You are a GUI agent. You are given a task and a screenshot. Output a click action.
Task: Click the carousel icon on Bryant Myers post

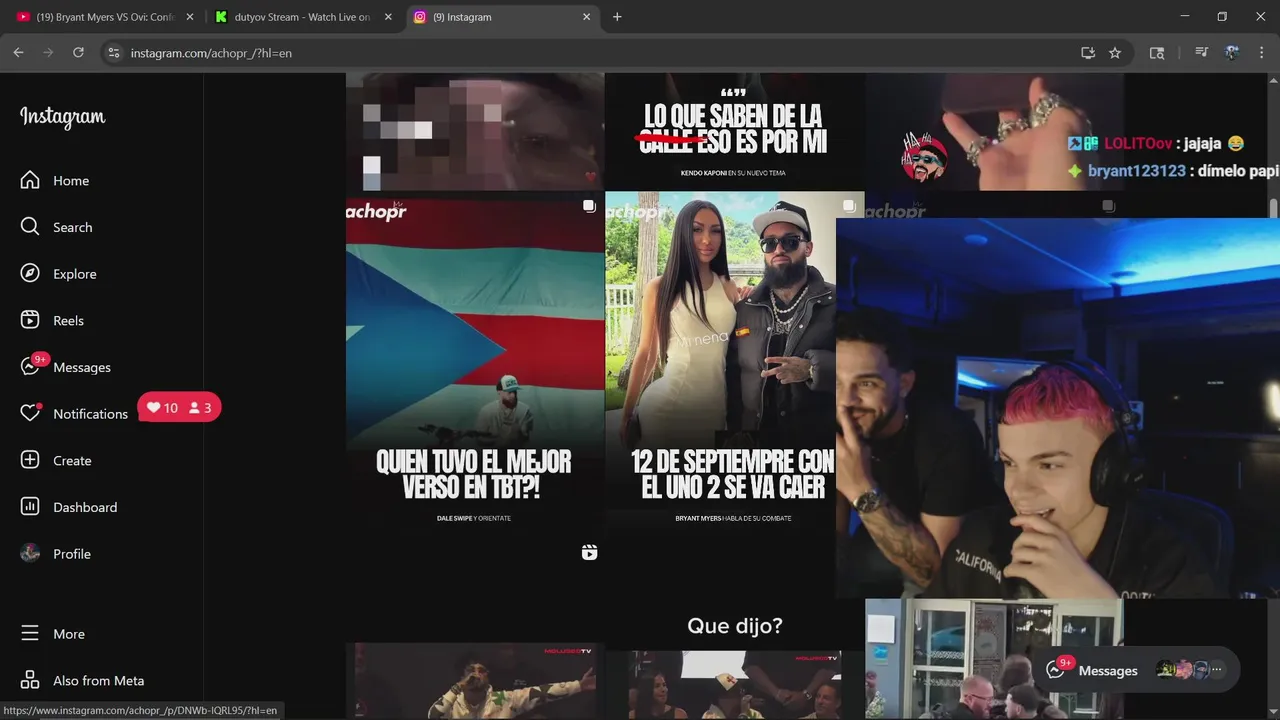click(849, 206)
